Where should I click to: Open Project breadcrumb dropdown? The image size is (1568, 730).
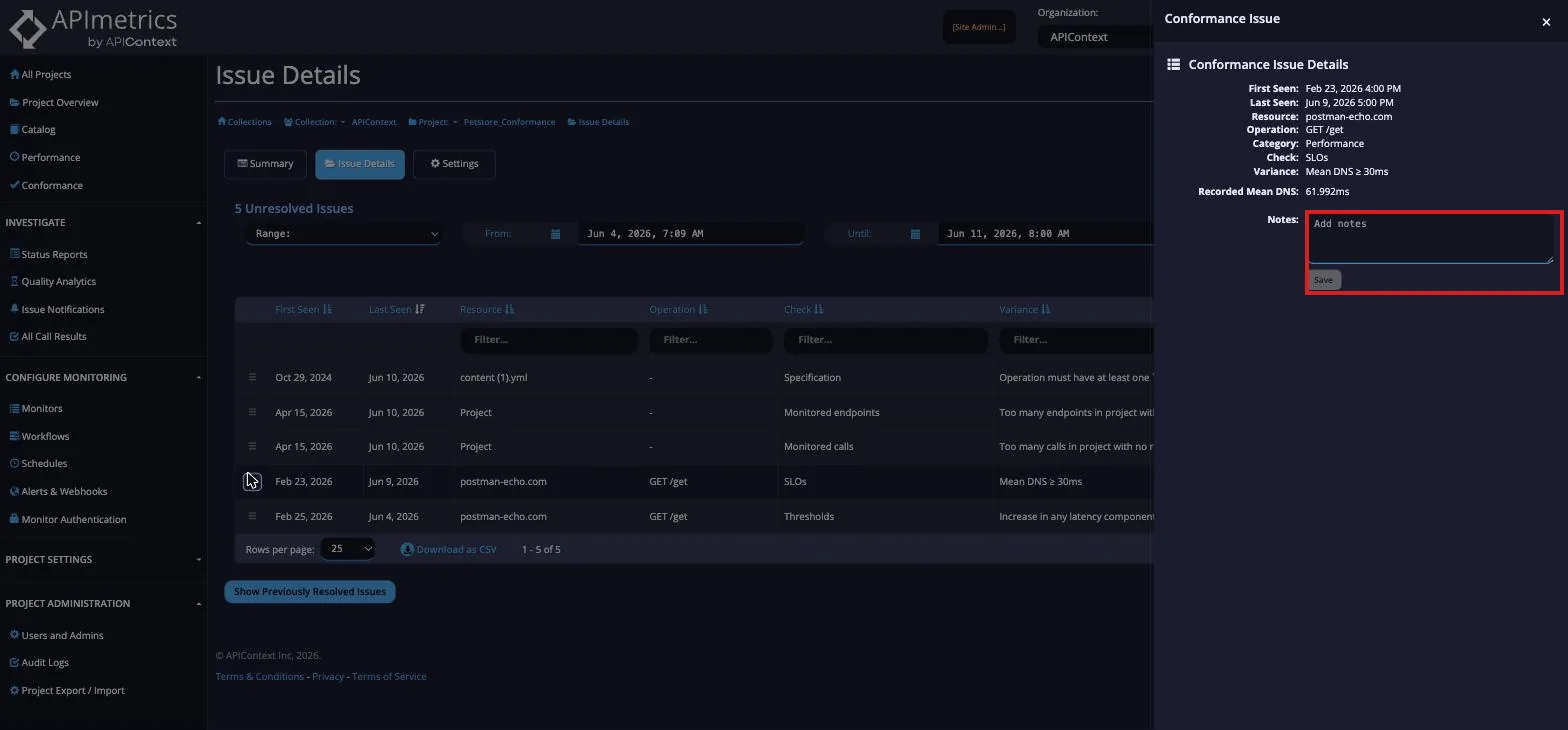[433, 122]
